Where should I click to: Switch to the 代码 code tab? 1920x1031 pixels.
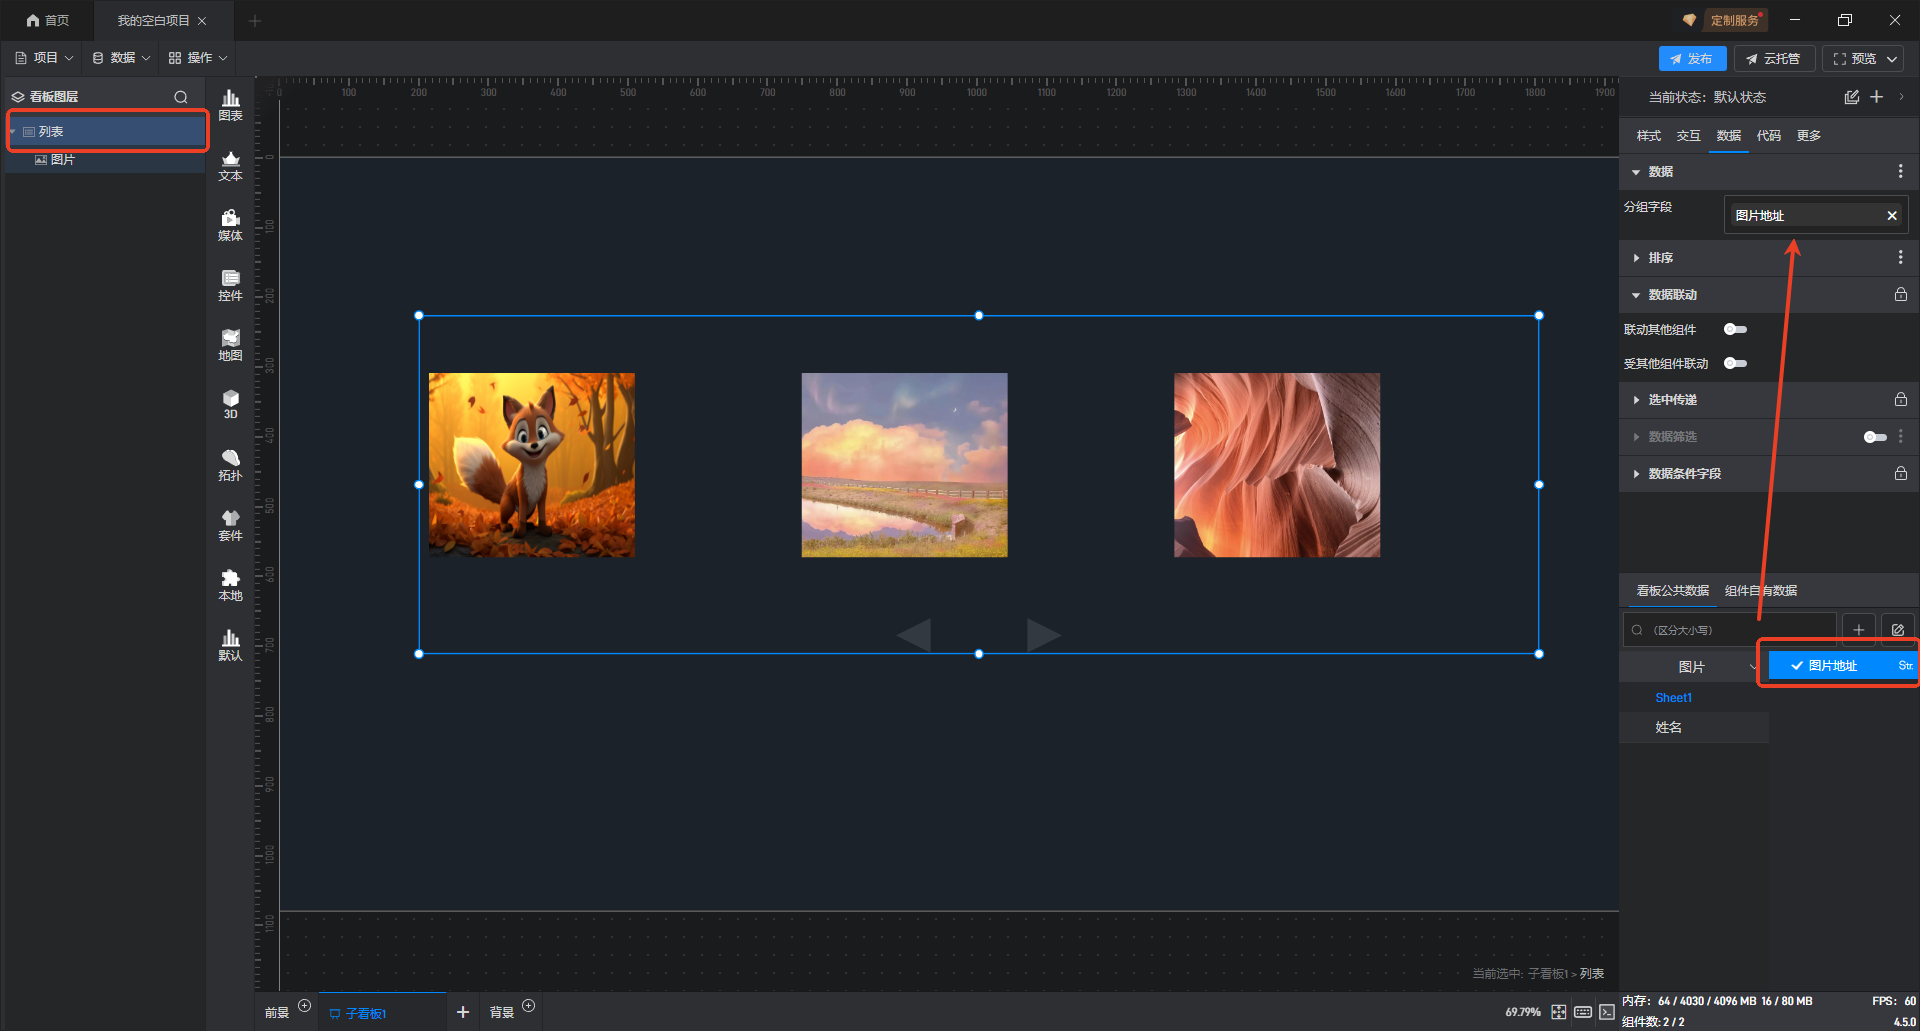[1768, 136]
